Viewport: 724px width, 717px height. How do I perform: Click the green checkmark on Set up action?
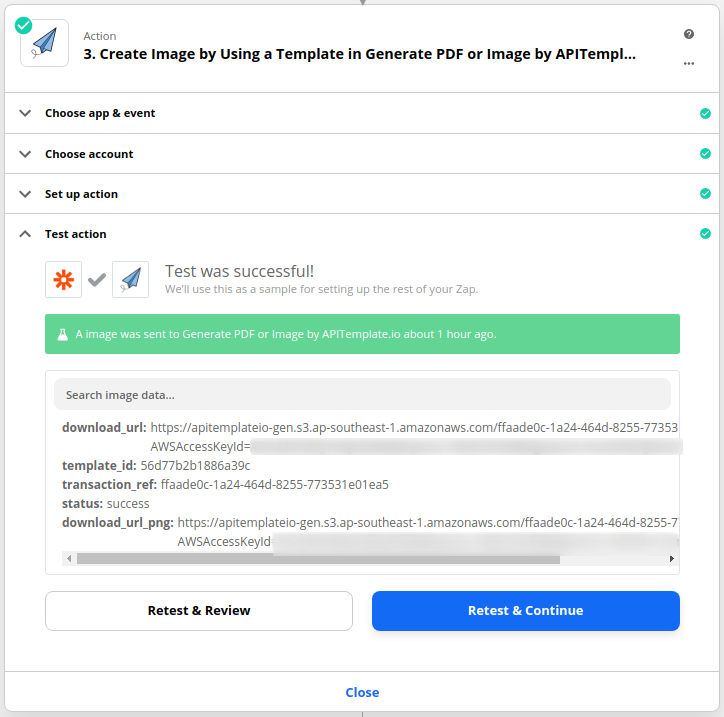pyautogui.click(x=705, y=193)
